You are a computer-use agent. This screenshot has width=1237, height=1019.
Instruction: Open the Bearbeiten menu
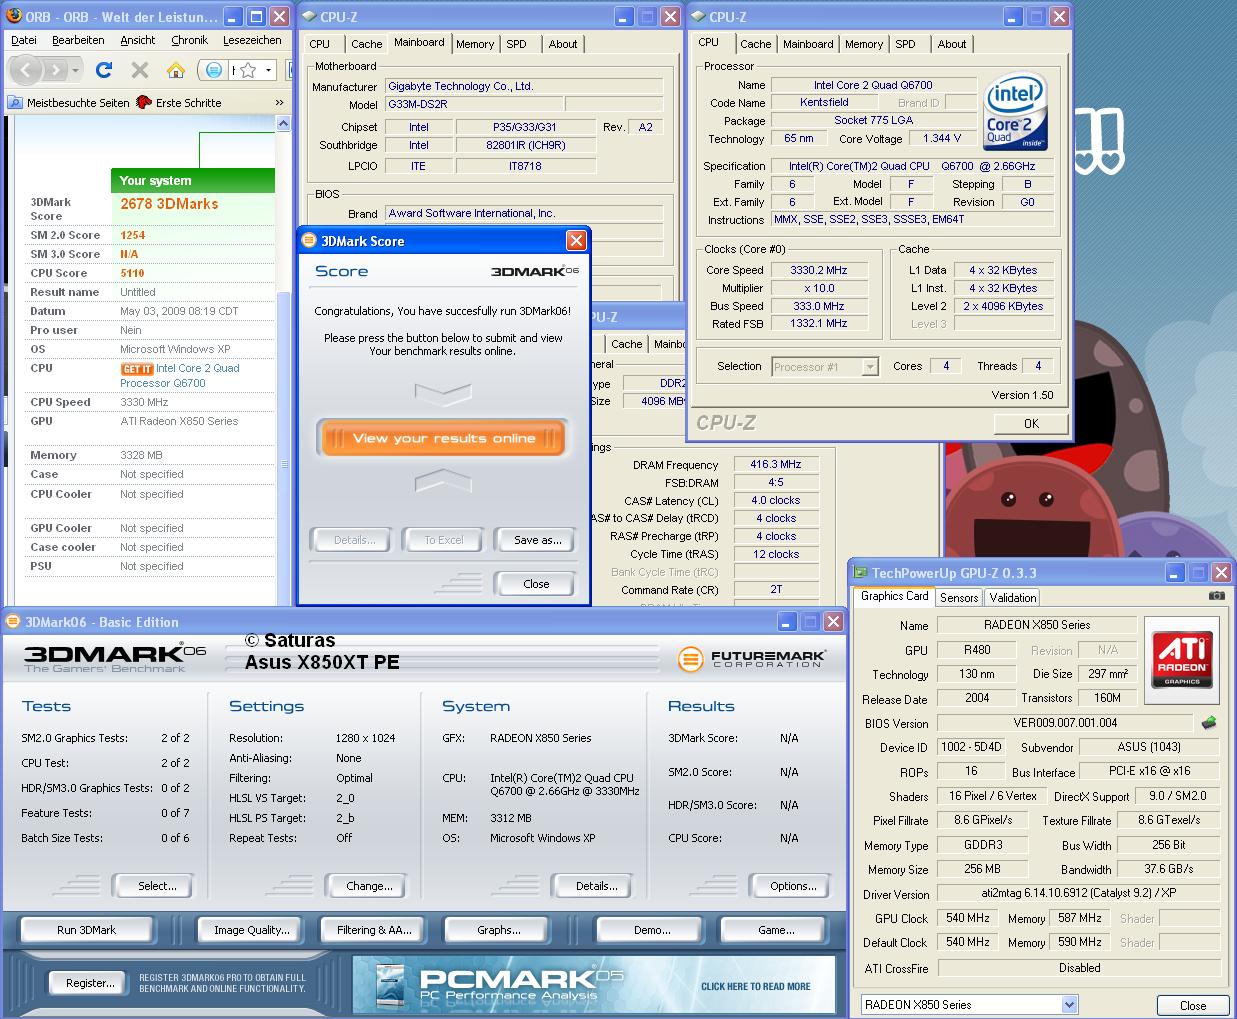pyautogui.click(x=78, y=40)
